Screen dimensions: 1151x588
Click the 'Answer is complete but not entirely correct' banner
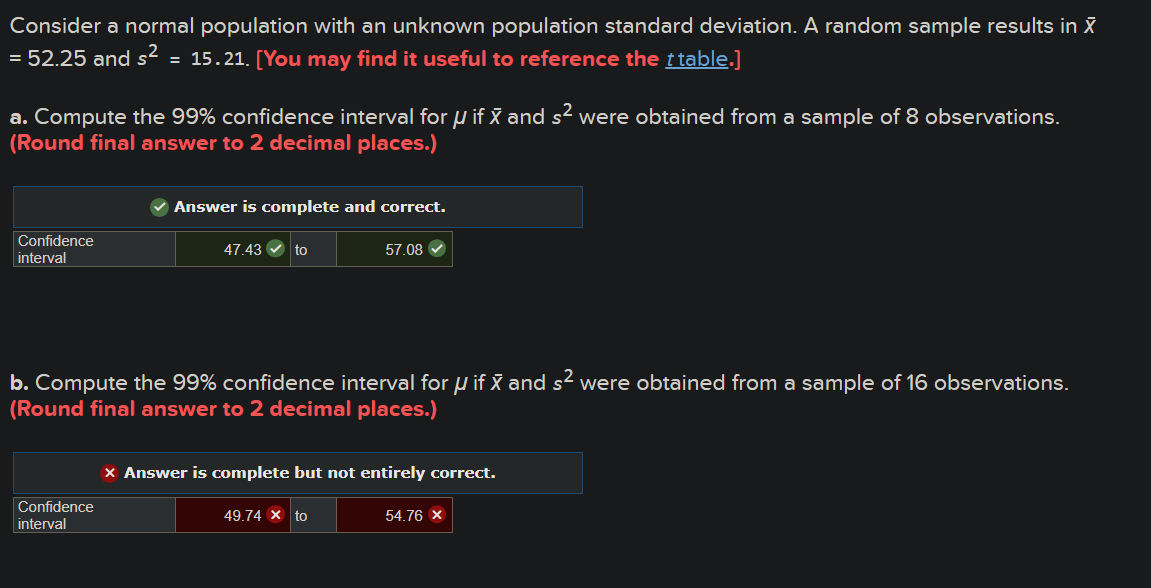[x=297, y=473]
